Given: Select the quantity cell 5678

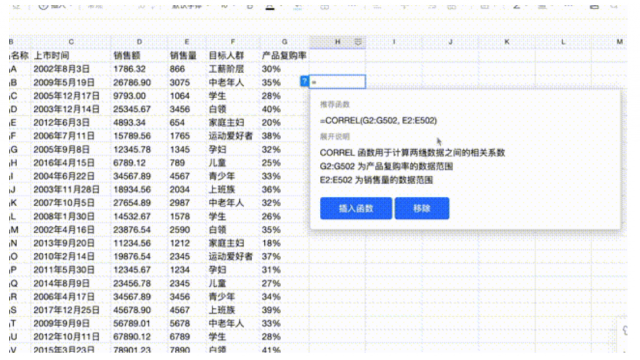Looking at the screenshot, I should click(187, 323).
